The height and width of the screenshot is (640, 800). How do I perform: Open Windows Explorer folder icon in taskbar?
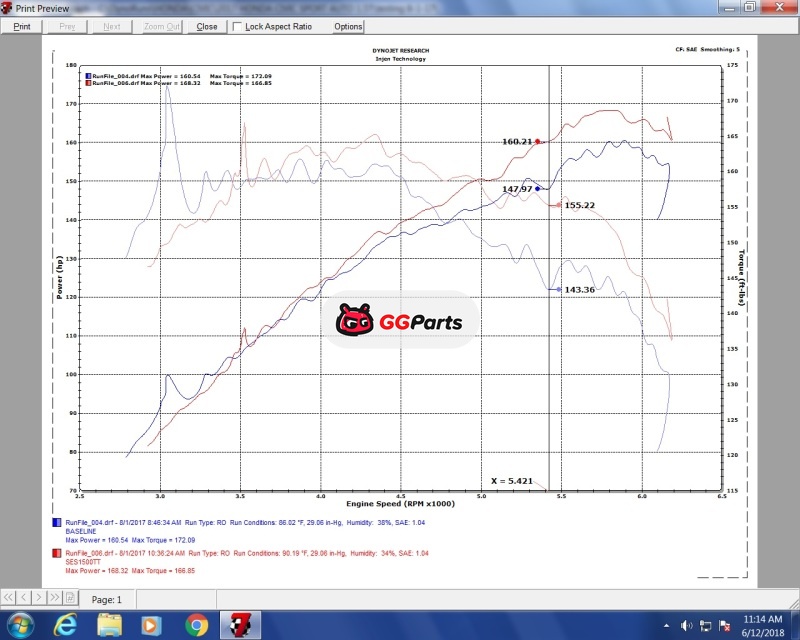click(x=109, y=626)
